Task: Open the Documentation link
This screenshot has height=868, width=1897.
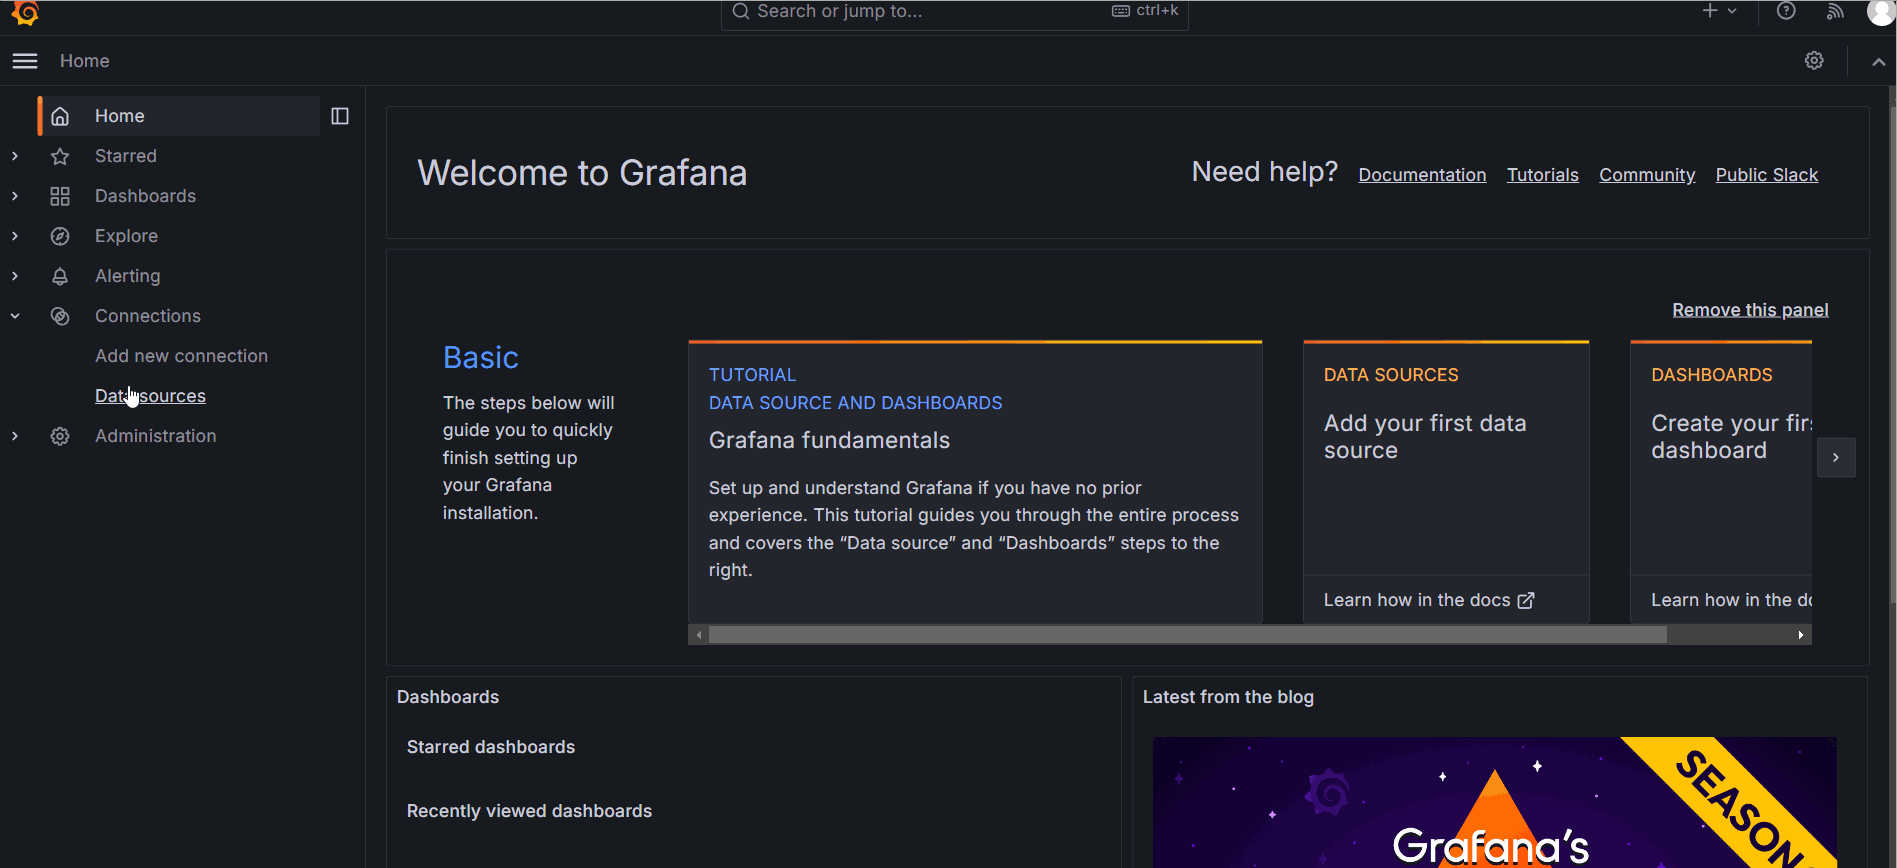Action: pyautogui.click(x=1422, y=175)
